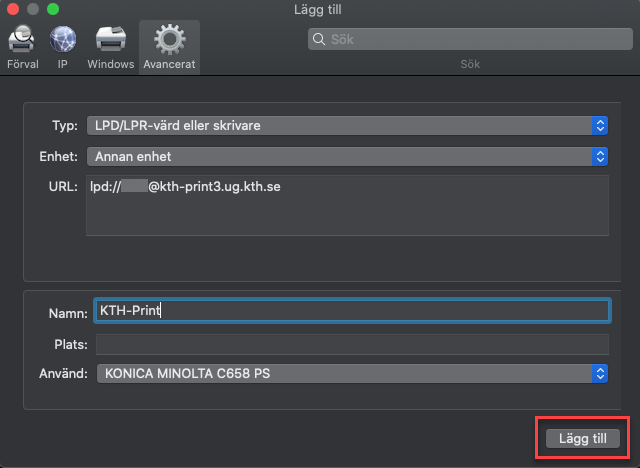Viewport: 640px width, 468px height.
Task: Open the Förval printer pane
Action: point(23,46)
